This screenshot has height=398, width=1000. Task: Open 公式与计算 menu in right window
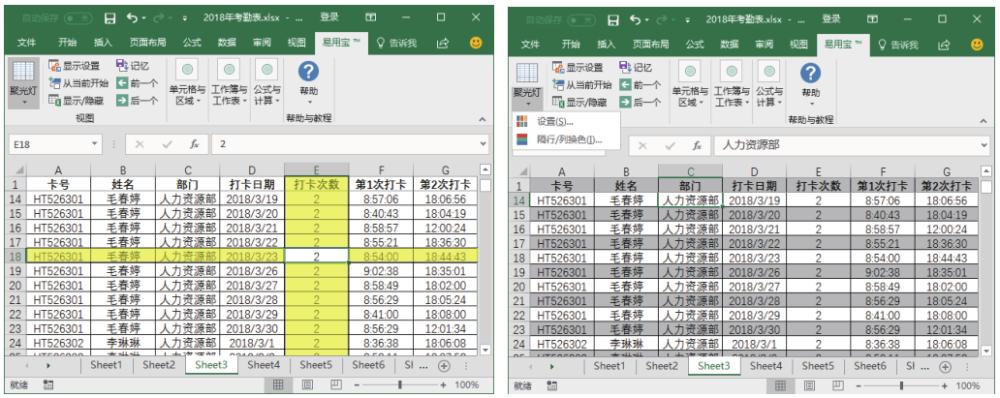tap(768, 84)
